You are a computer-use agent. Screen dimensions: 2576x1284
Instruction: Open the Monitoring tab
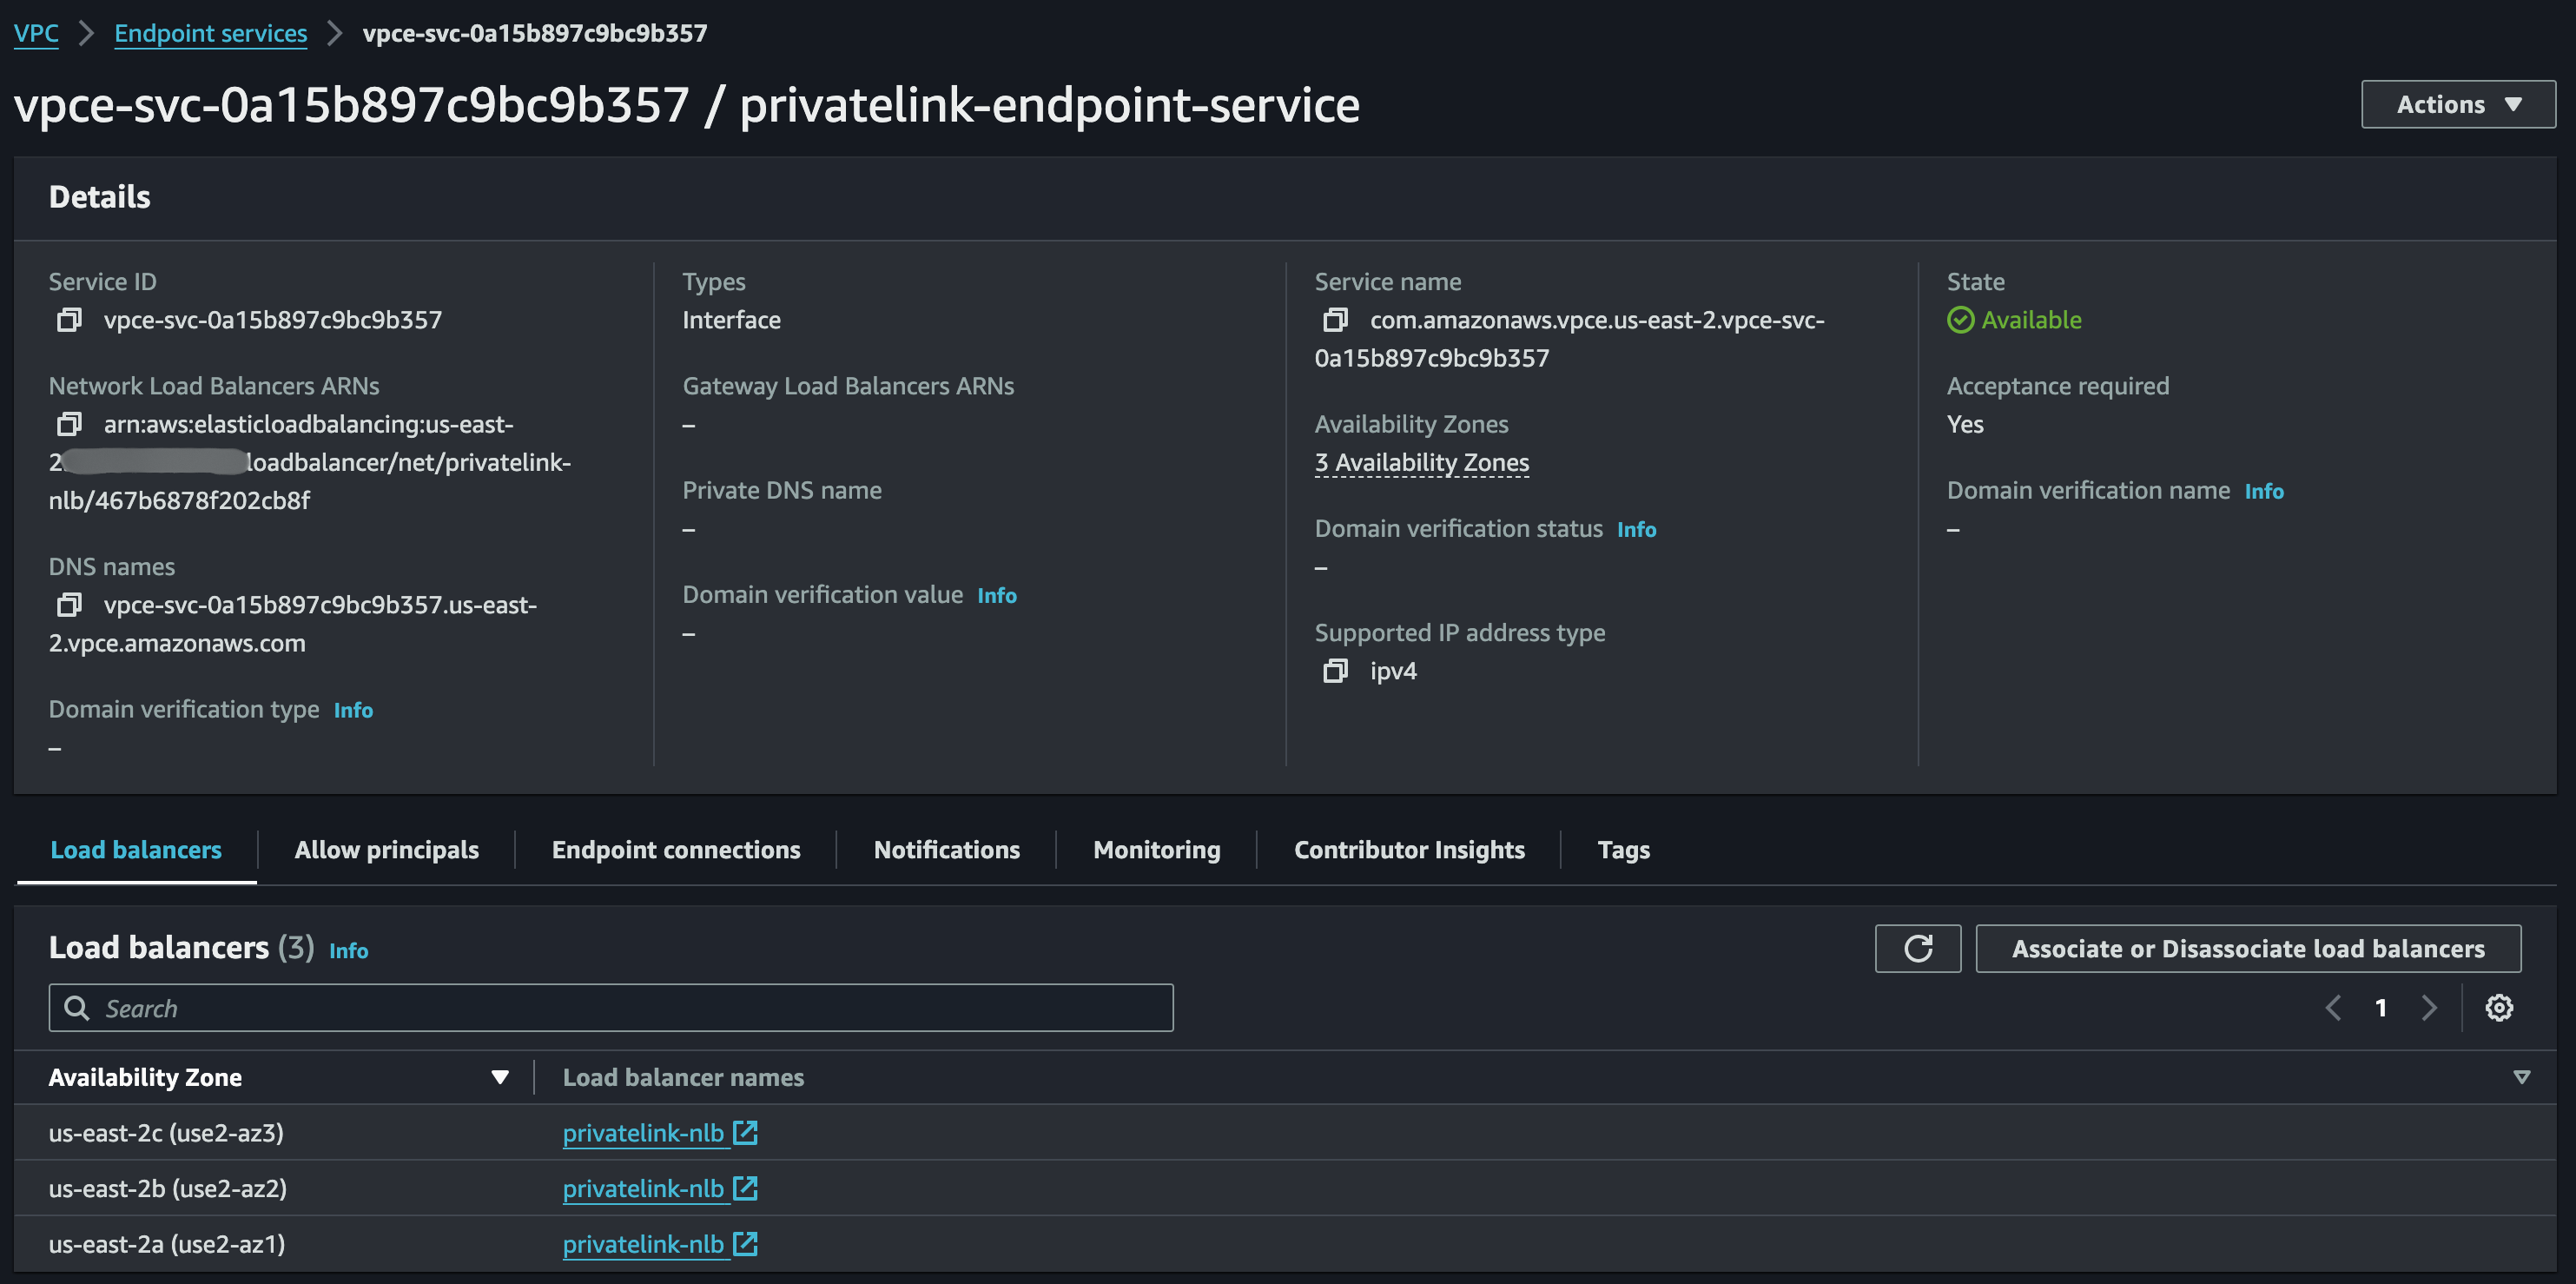pos(1156,850)
